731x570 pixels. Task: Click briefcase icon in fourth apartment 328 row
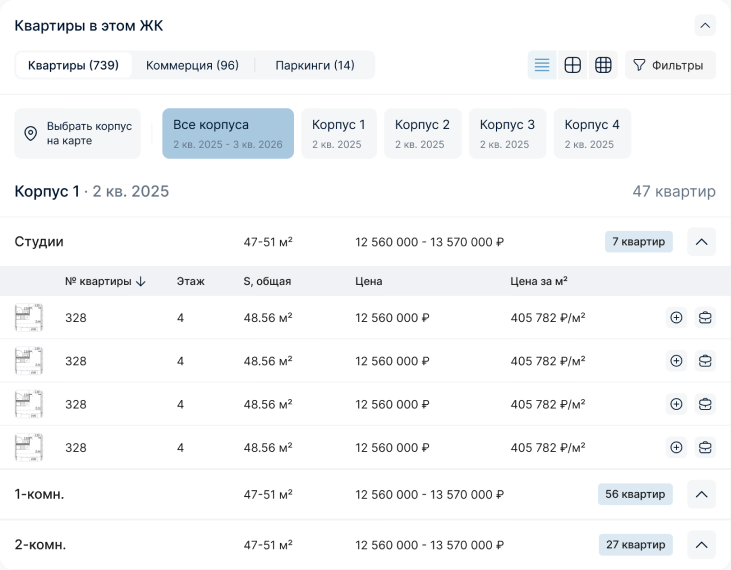tap(705, 447)
